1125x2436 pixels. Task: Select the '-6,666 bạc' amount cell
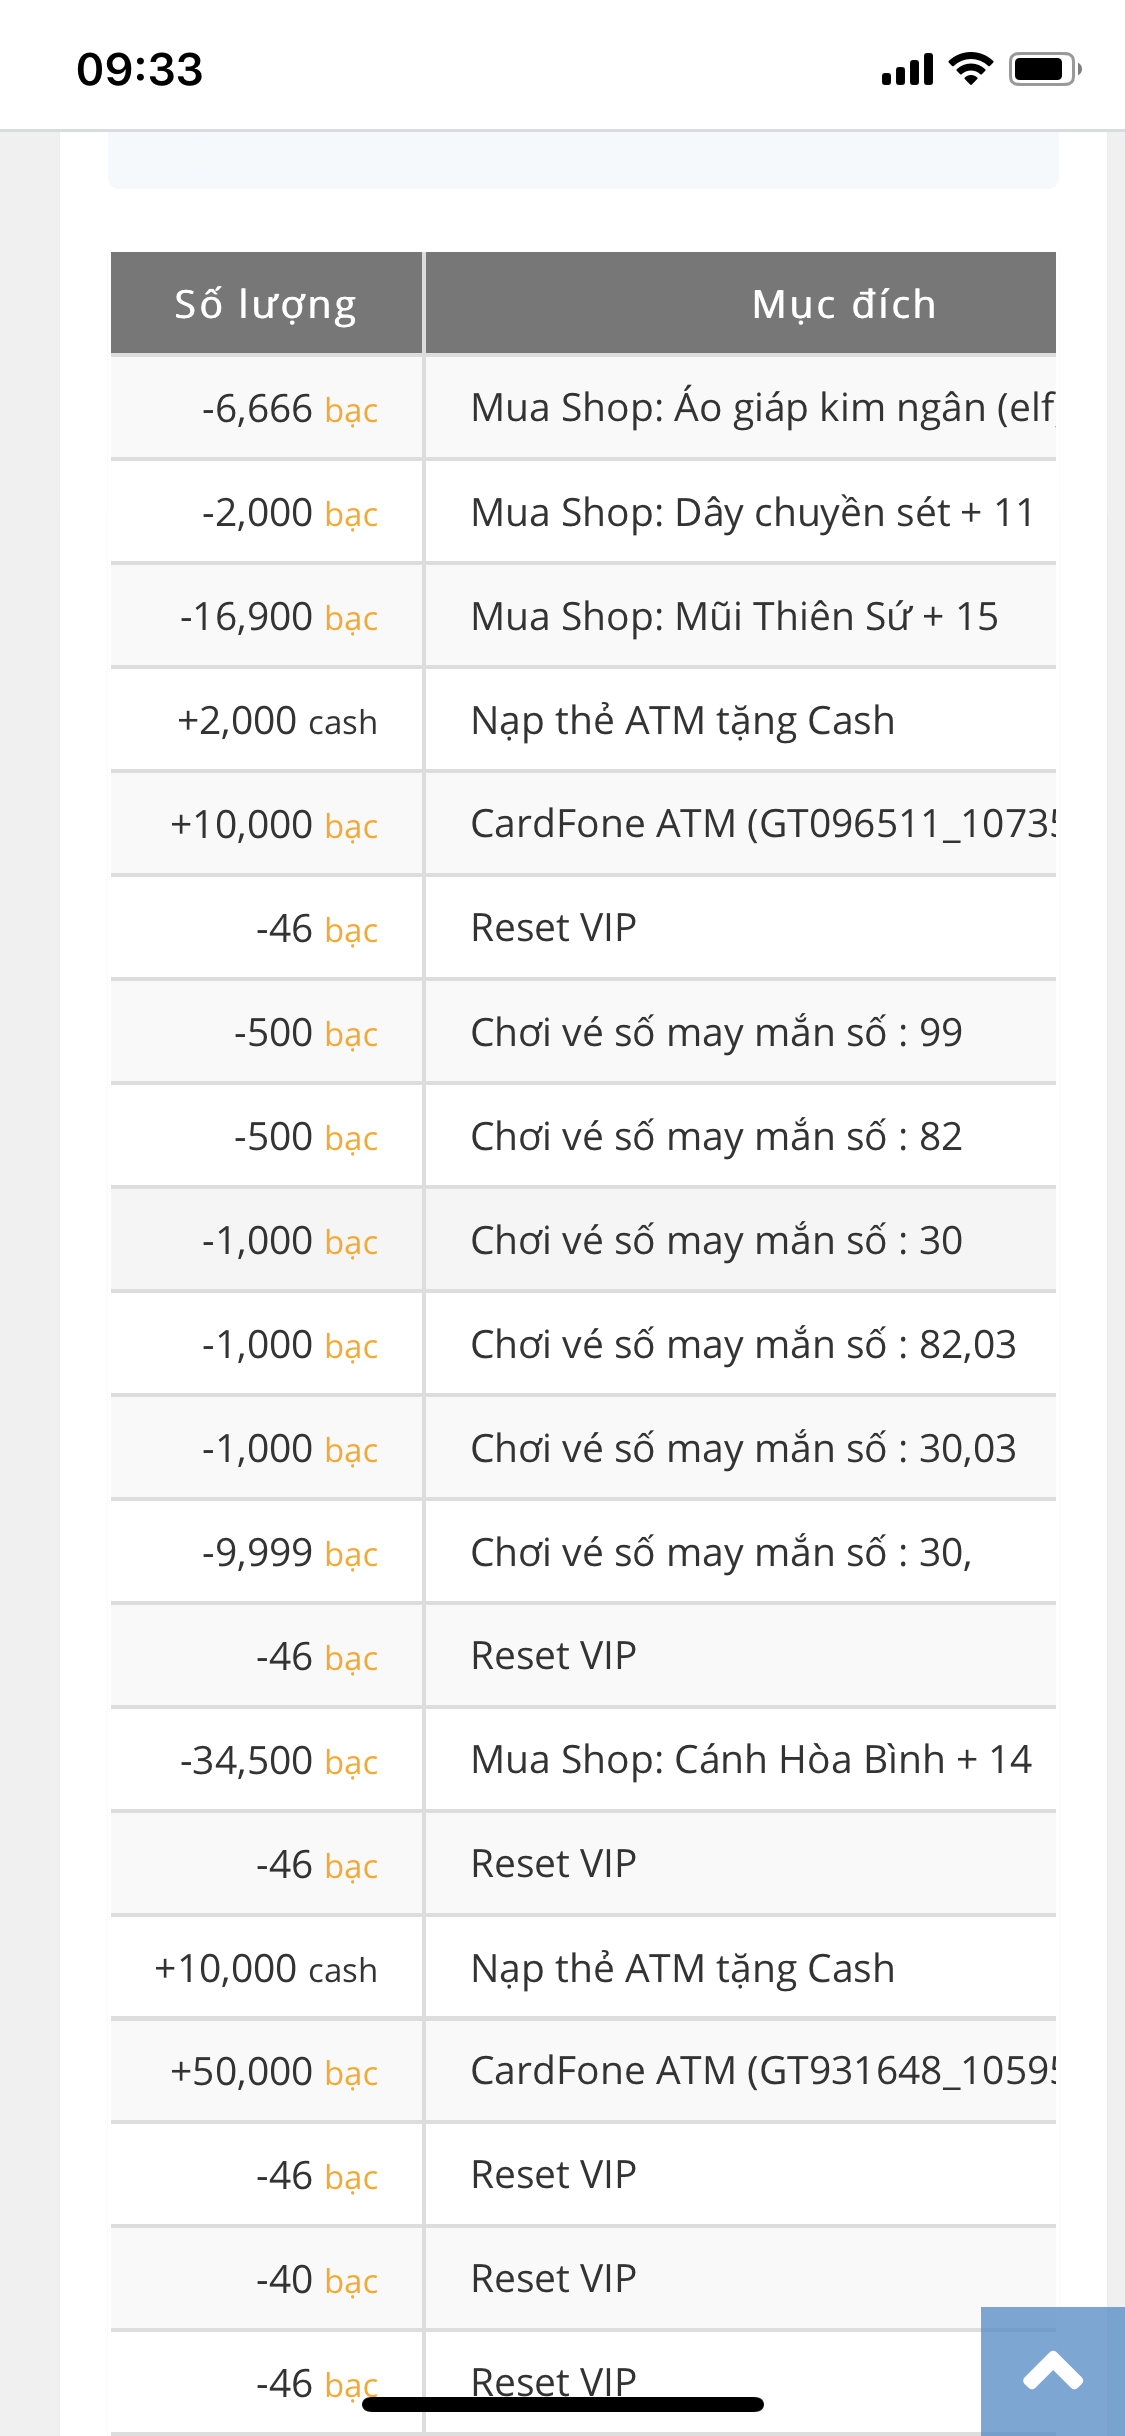click(x=289, y=409)
